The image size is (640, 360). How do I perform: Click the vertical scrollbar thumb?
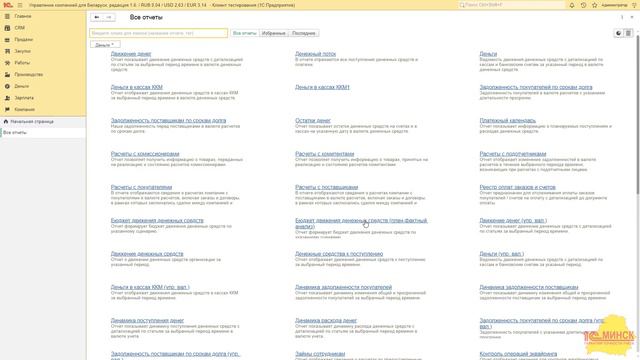point(637,114)
